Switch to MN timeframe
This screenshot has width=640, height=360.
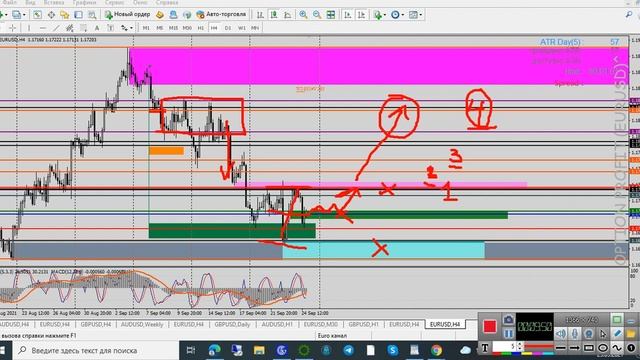pos(255,28)
